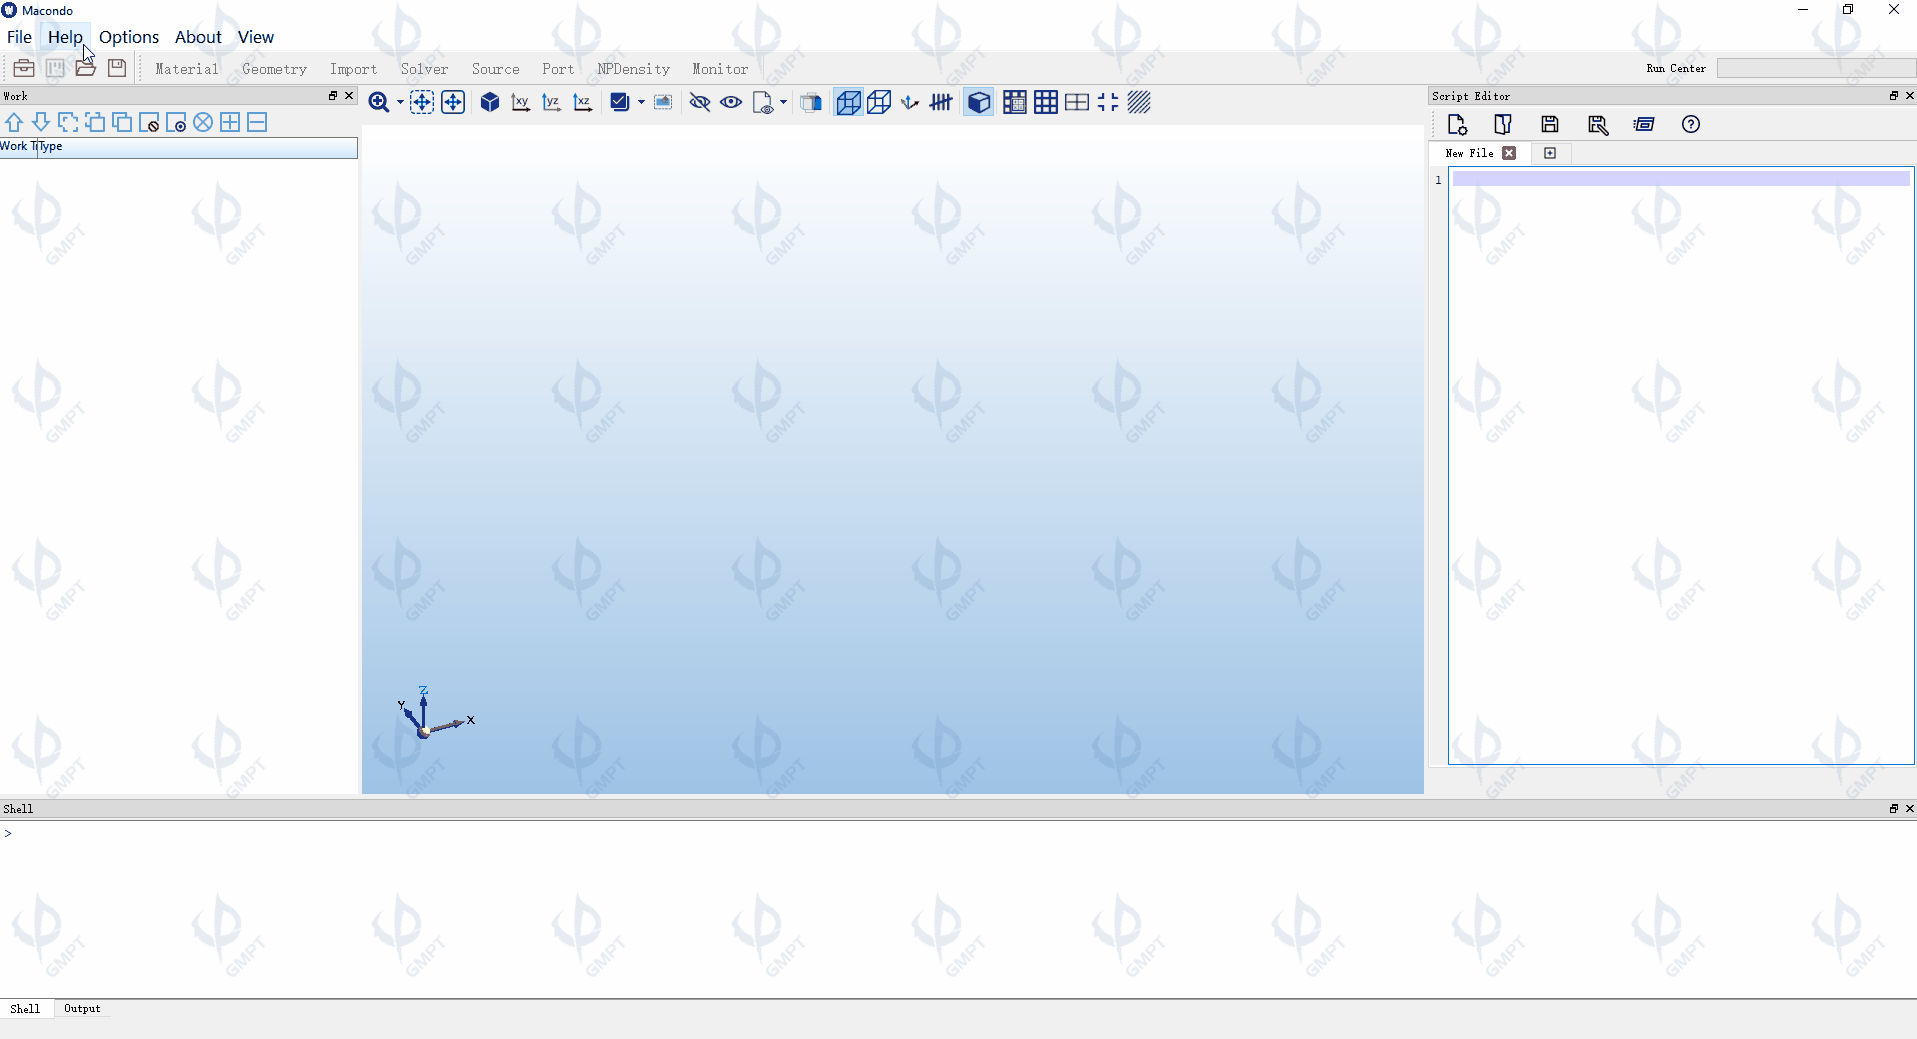Click the NPDensity toolbar button
The height and width of the screenshot is (1039, 1917).
(633, 69)
